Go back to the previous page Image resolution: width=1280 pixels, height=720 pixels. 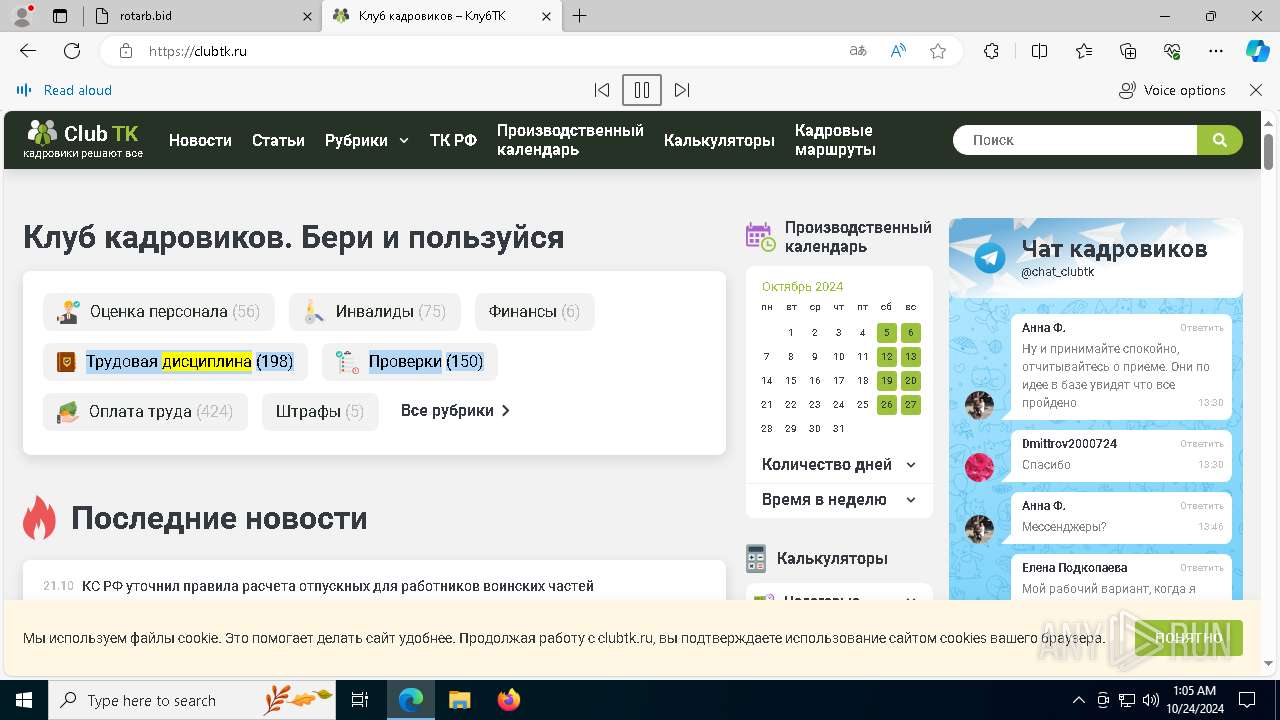coord(28,51)
